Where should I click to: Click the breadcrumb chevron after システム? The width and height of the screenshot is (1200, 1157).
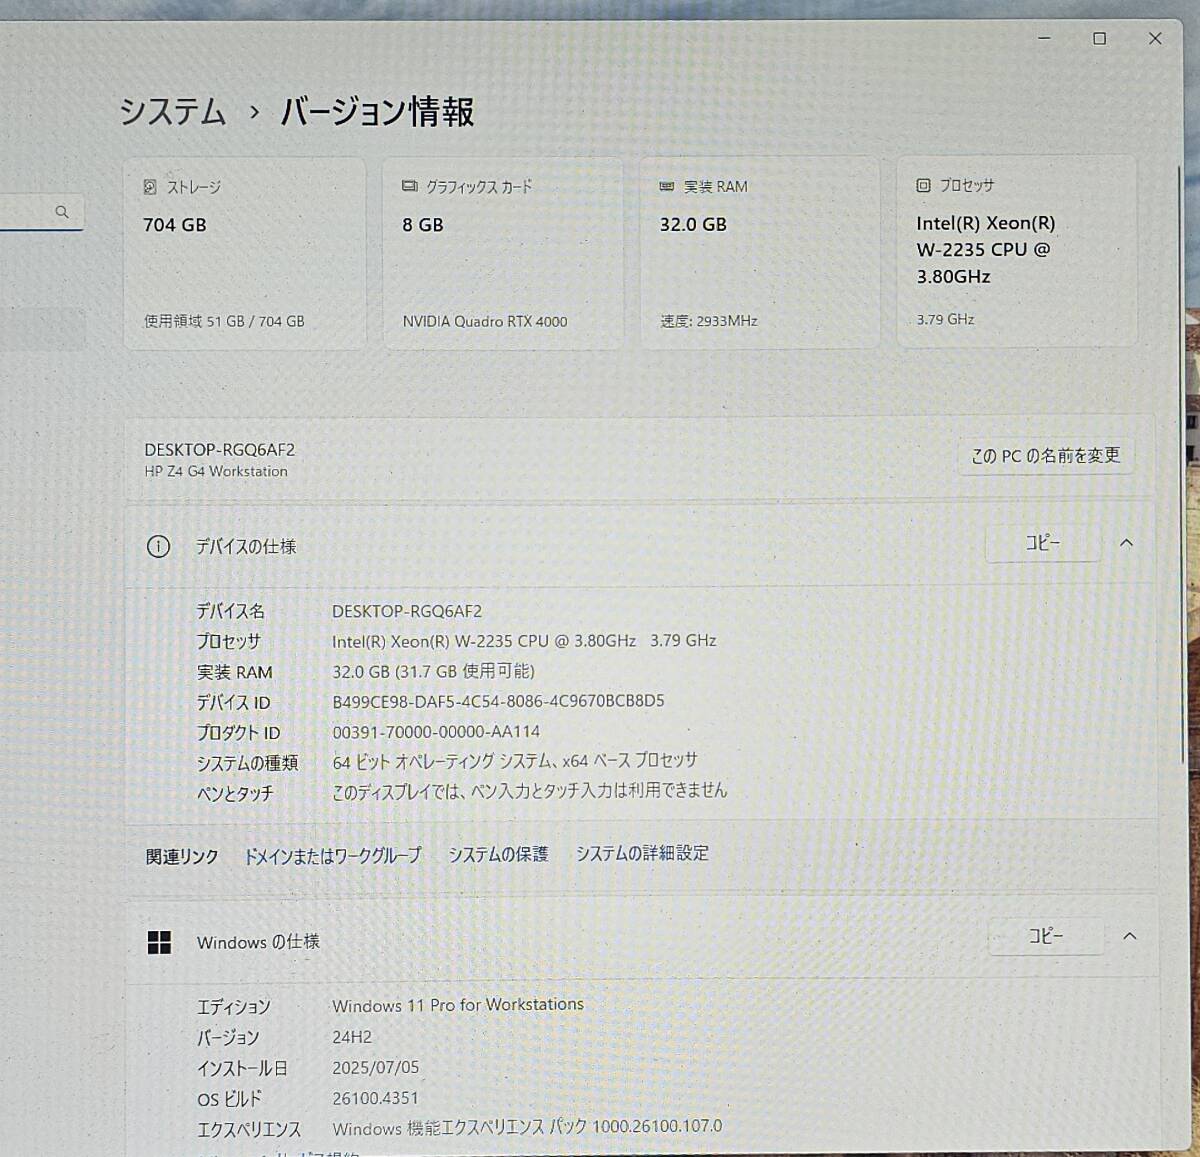(254, 113)
